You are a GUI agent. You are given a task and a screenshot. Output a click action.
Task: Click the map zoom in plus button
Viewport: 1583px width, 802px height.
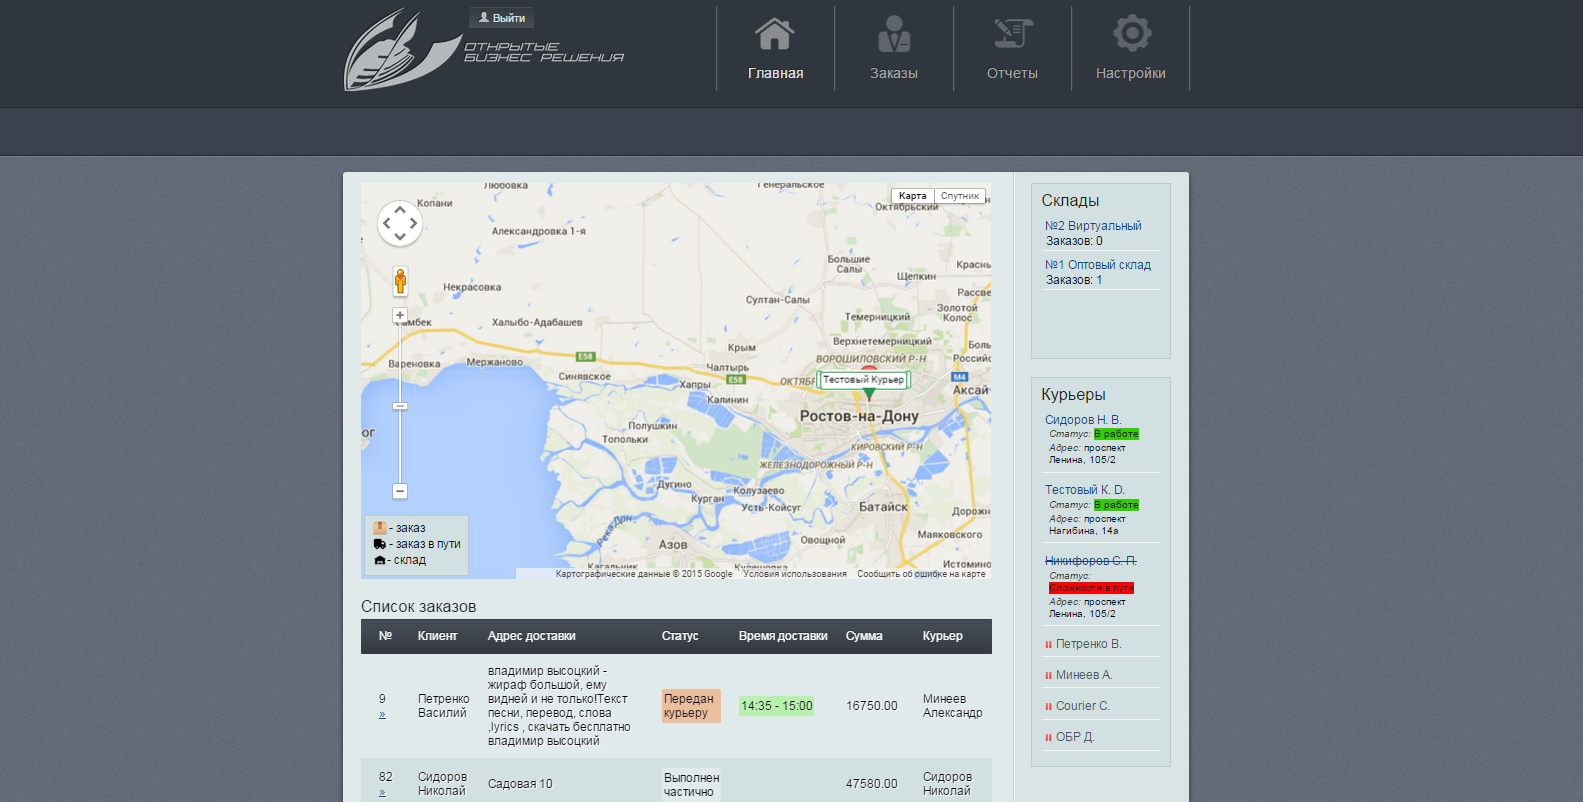(x=400, y=315)
